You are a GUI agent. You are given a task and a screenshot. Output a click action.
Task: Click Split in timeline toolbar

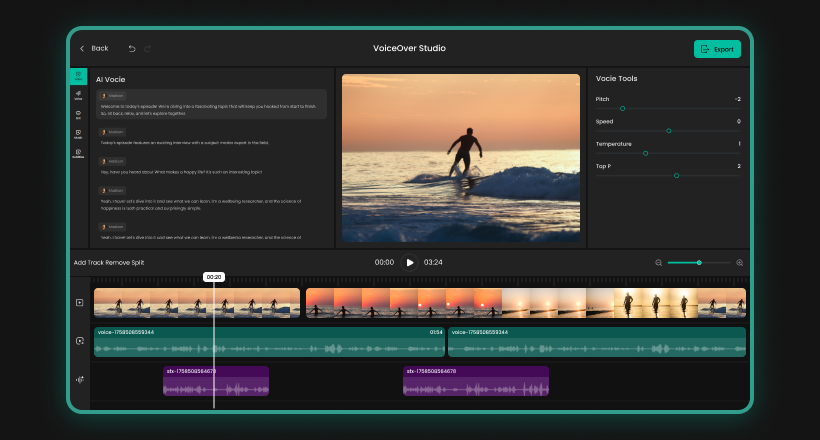pos(138,263)
